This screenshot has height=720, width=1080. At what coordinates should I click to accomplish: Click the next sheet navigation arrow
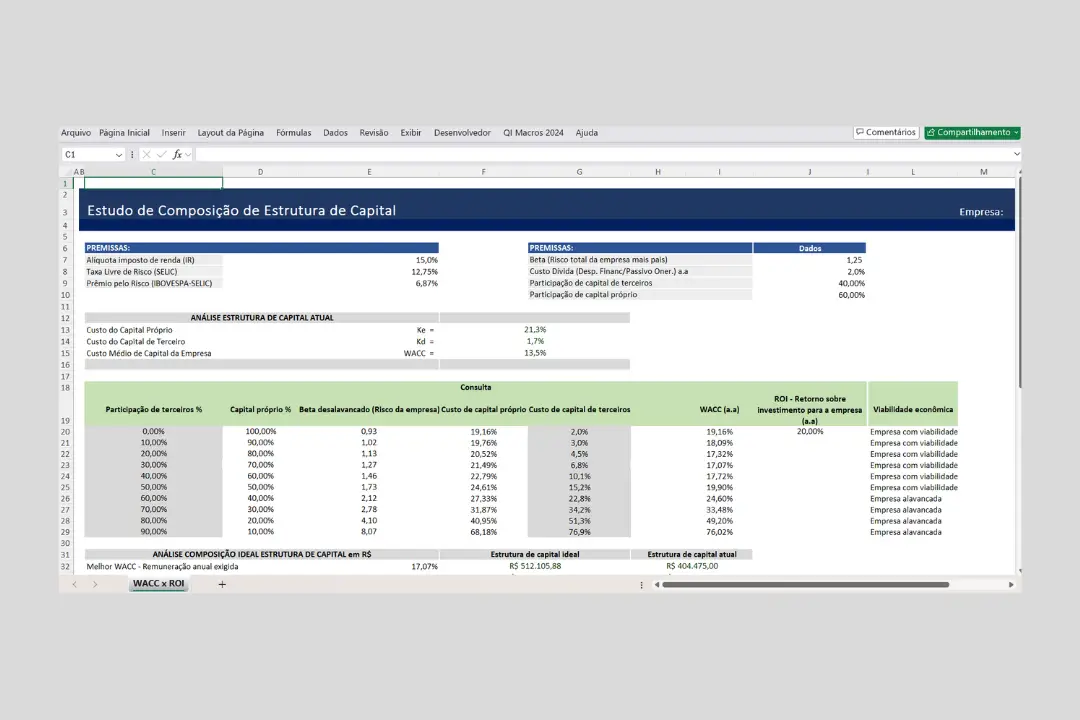tap(95, 584)
